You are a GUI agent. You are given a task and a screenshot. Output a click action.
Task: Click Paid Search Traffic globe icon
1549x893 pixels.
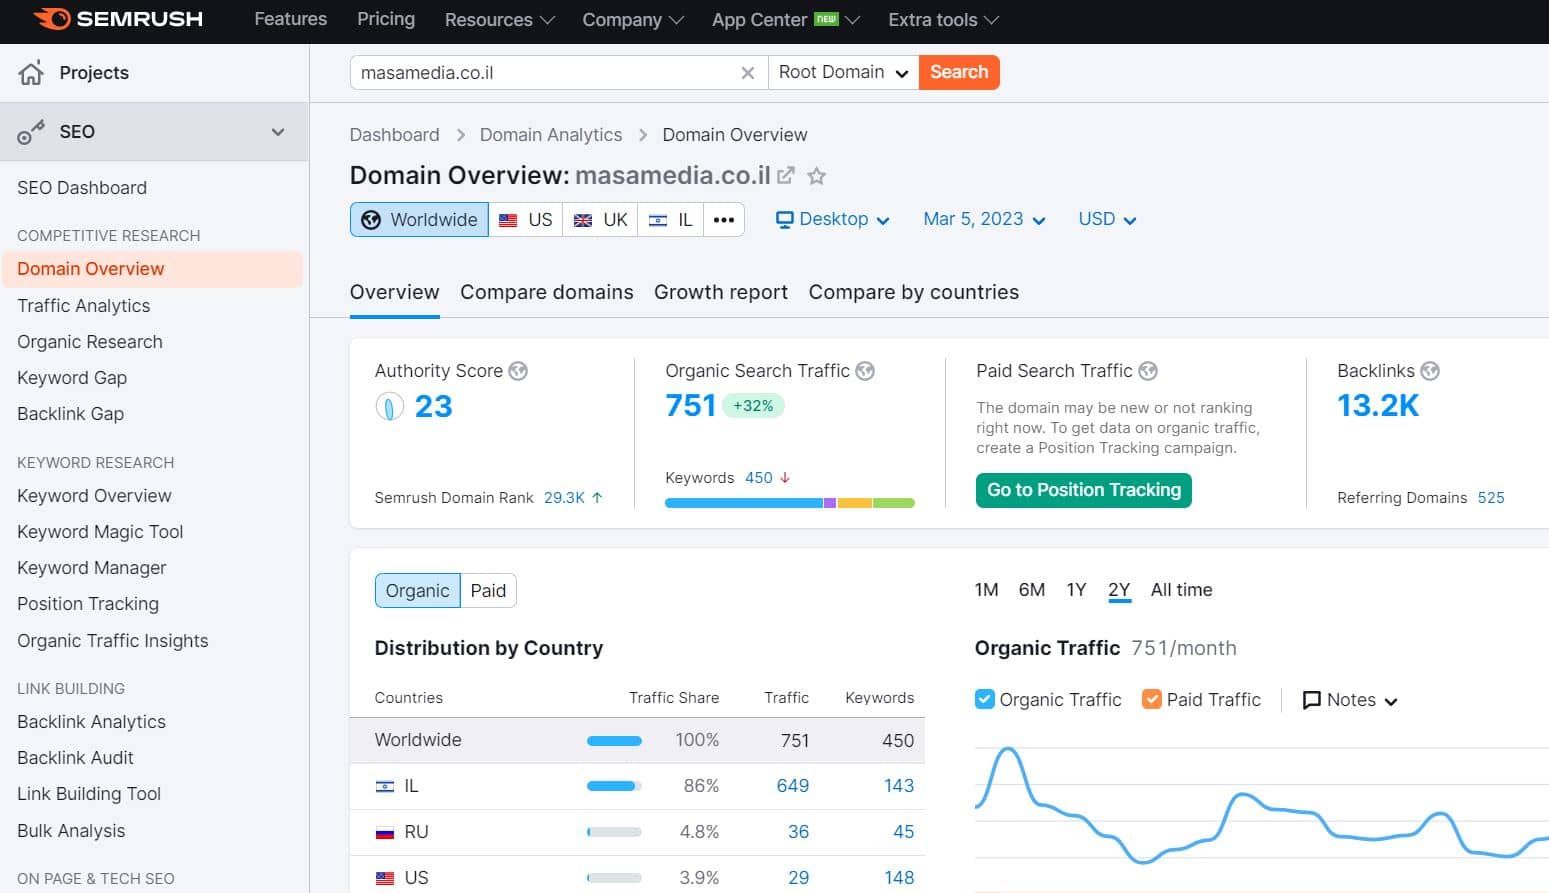click(x=1148, y=371)
